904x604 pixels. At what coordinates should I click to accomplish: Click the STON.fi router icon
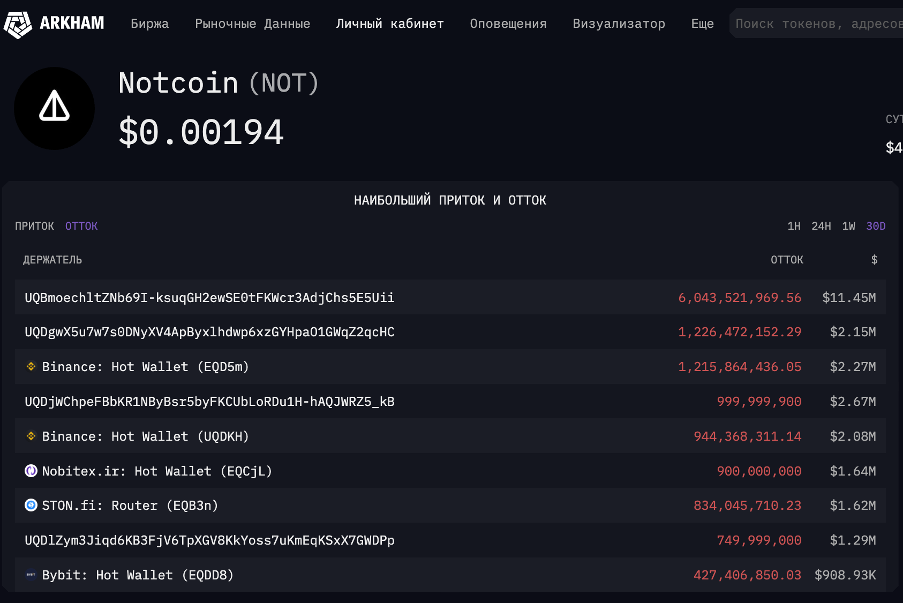pos(31,505)
